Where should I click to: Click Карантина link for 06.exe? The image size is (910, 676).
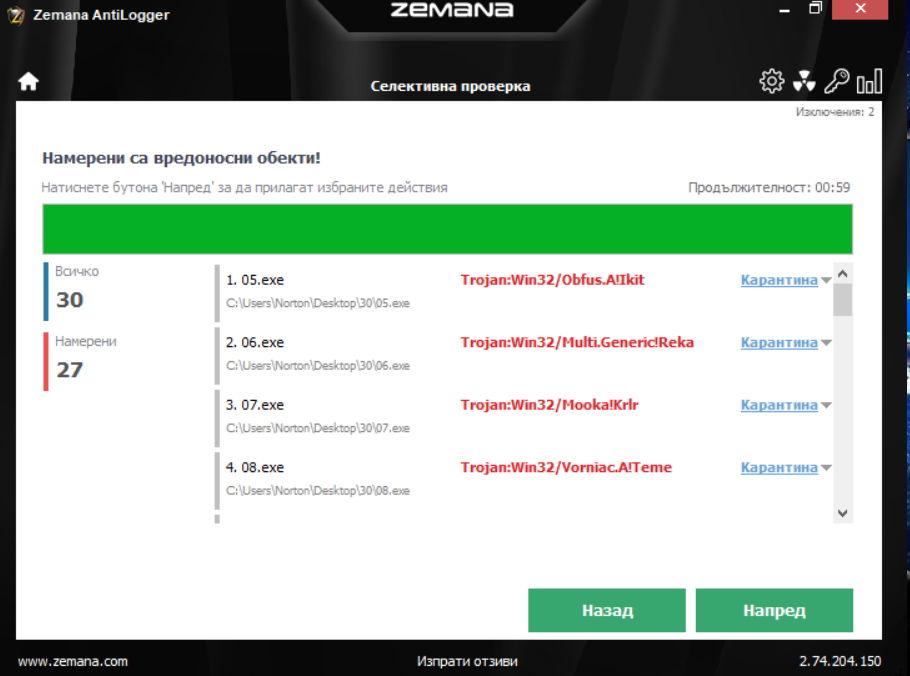pos(779,342)
